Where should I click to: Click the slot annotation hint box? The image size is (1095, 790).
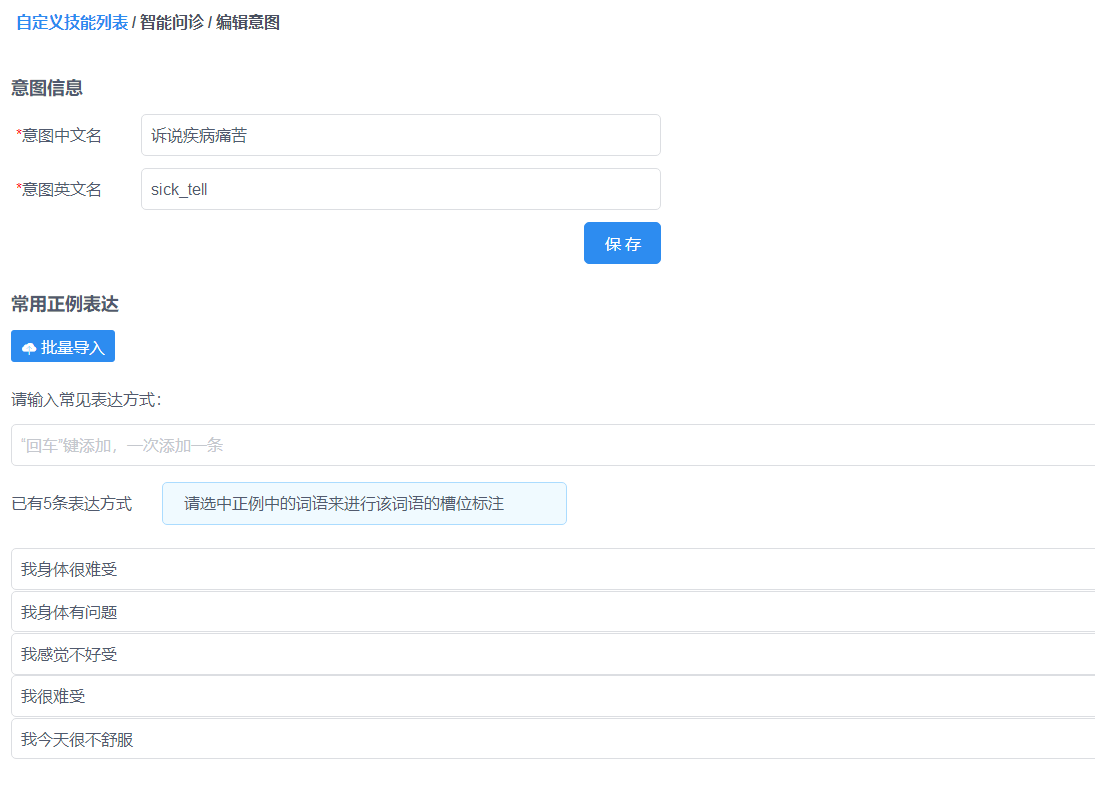point(364,503)
